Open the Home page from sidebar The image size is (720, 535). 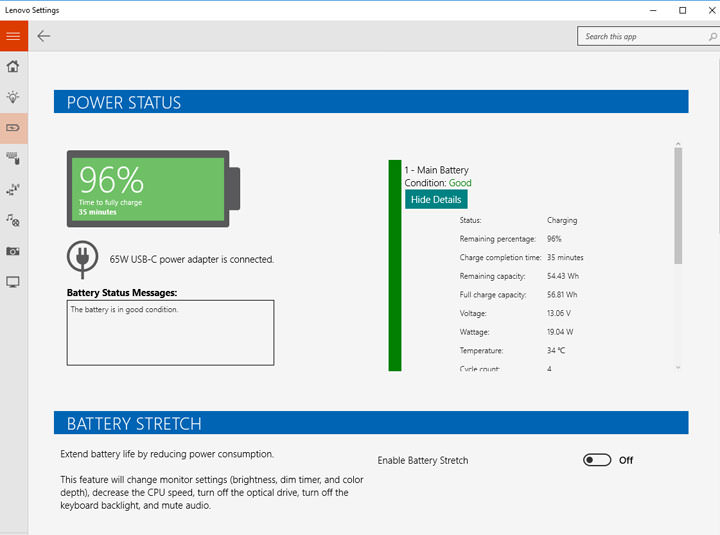tap(13, 66)
